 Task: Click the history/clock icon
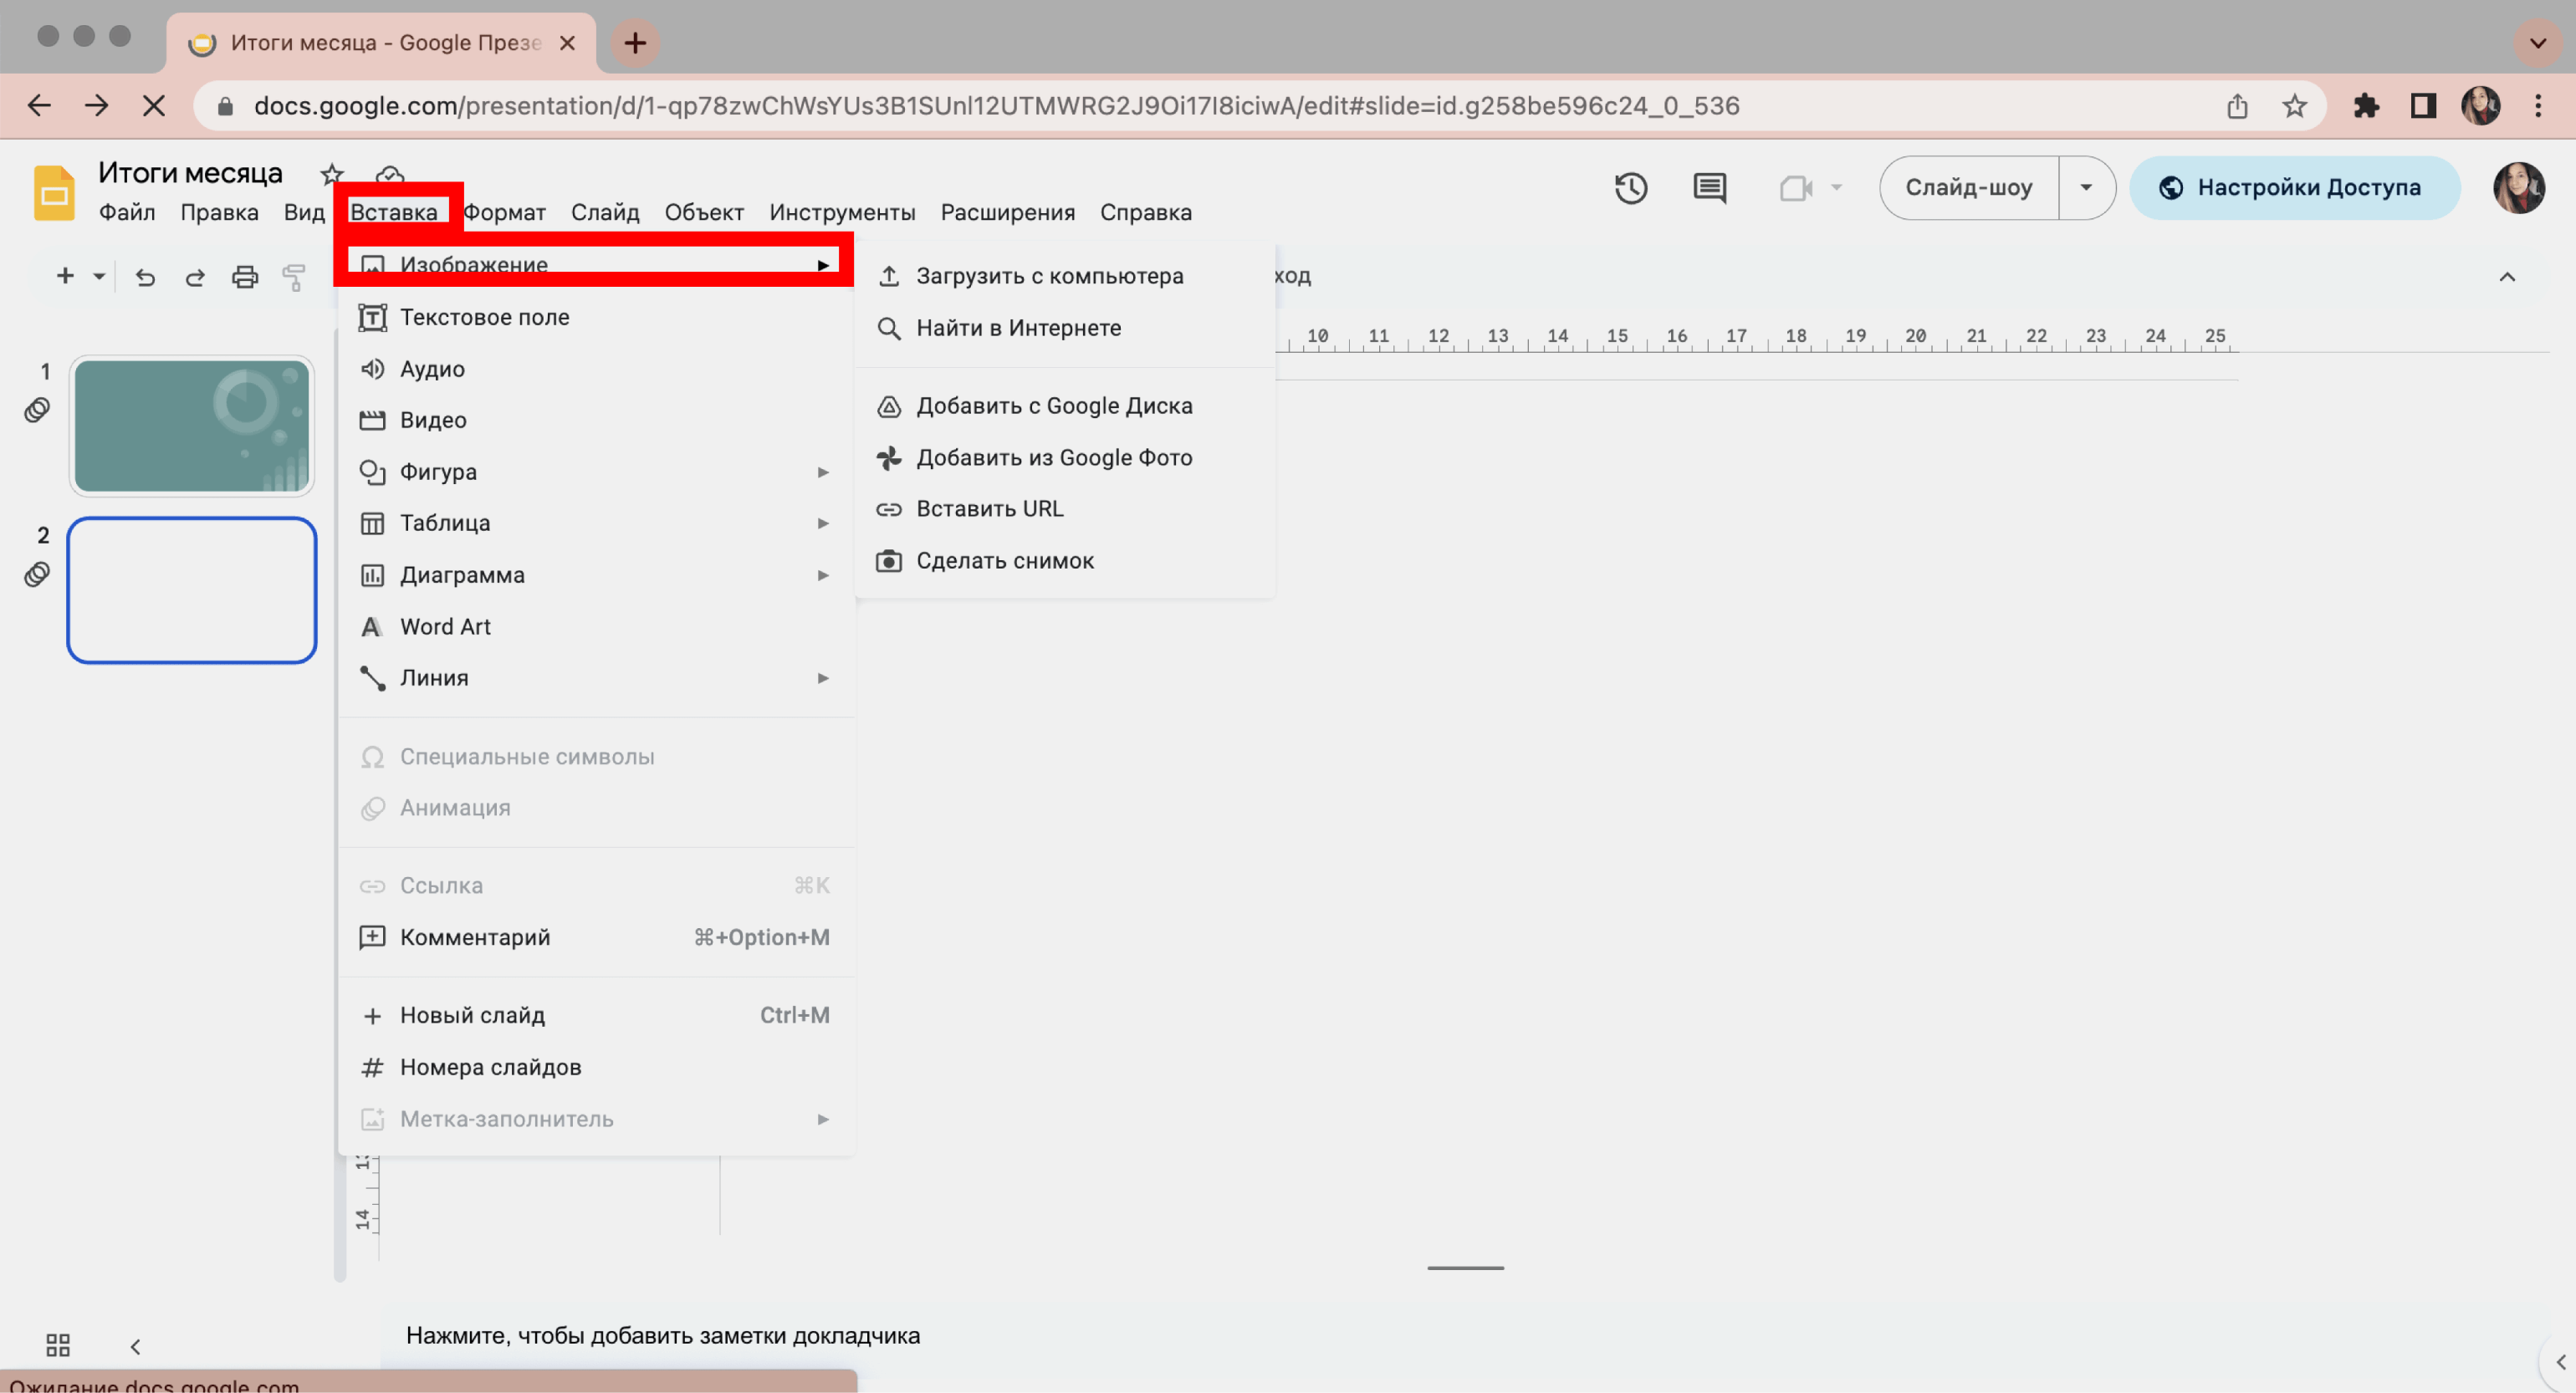click(x=1629, y=187)
